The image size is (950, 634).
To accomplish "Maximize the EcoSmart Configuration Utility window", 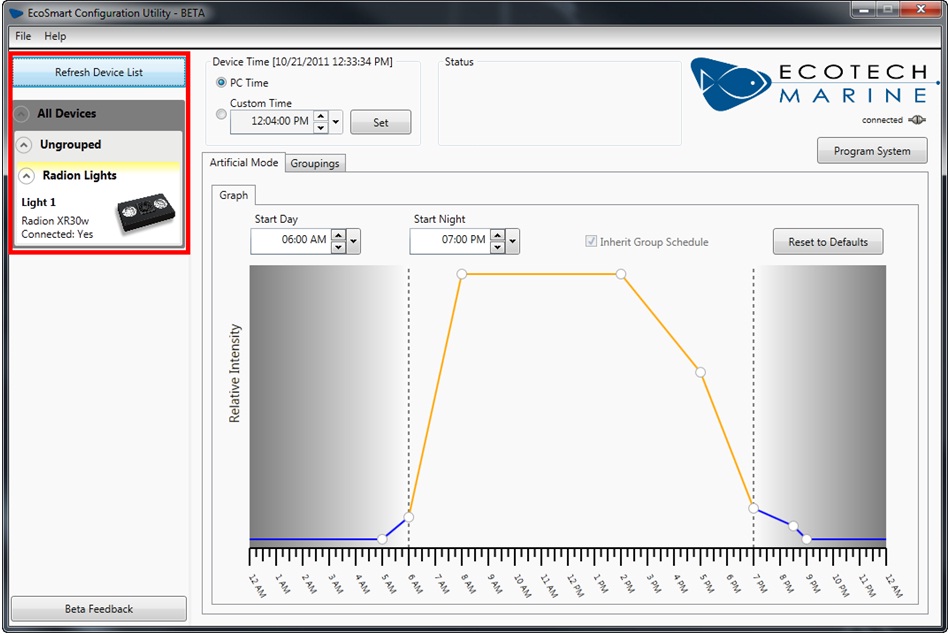I will (888, 10).
